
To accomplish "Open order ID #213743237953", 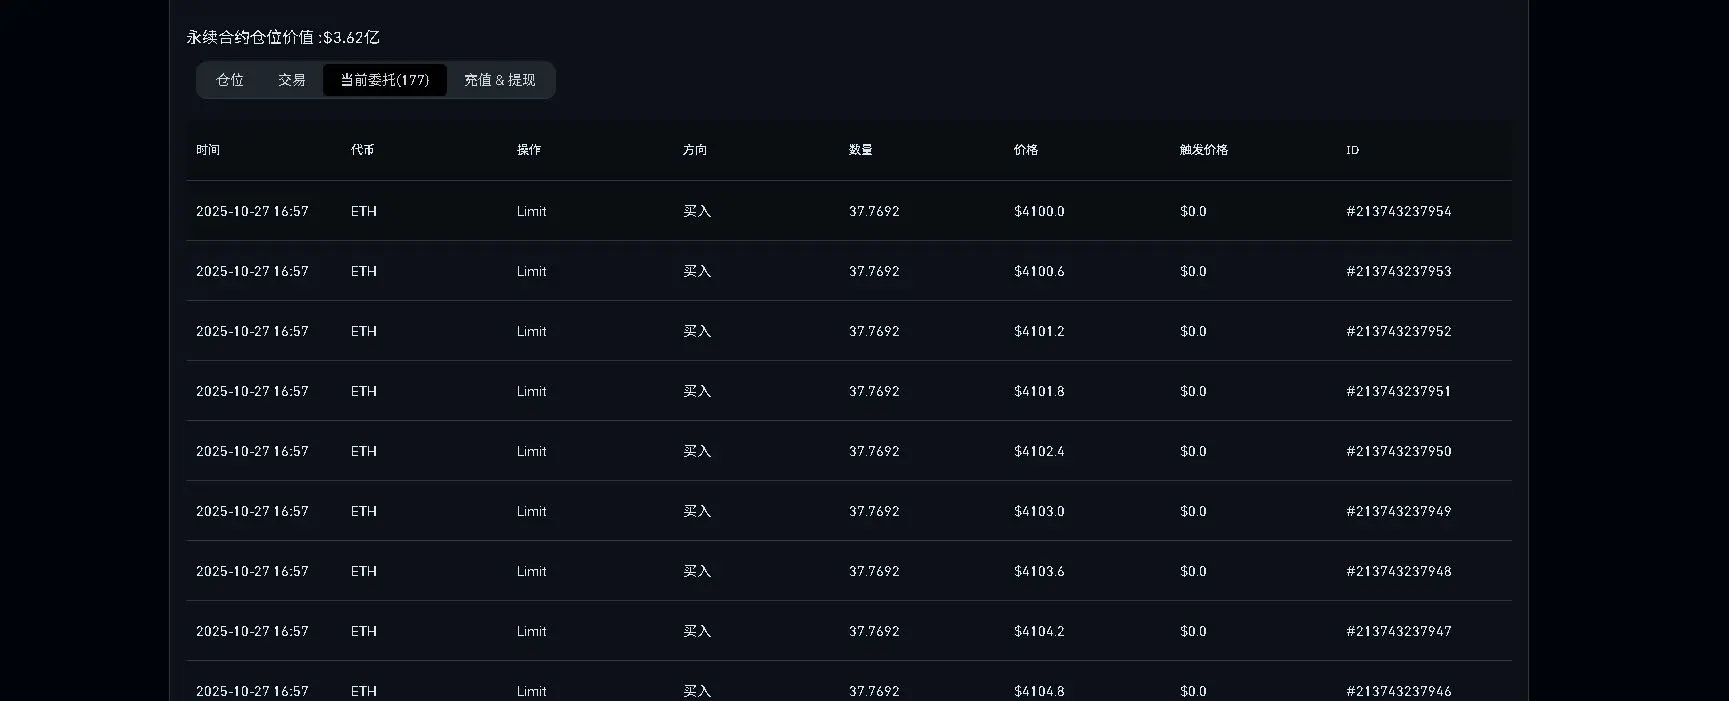I will point(1399,271).
